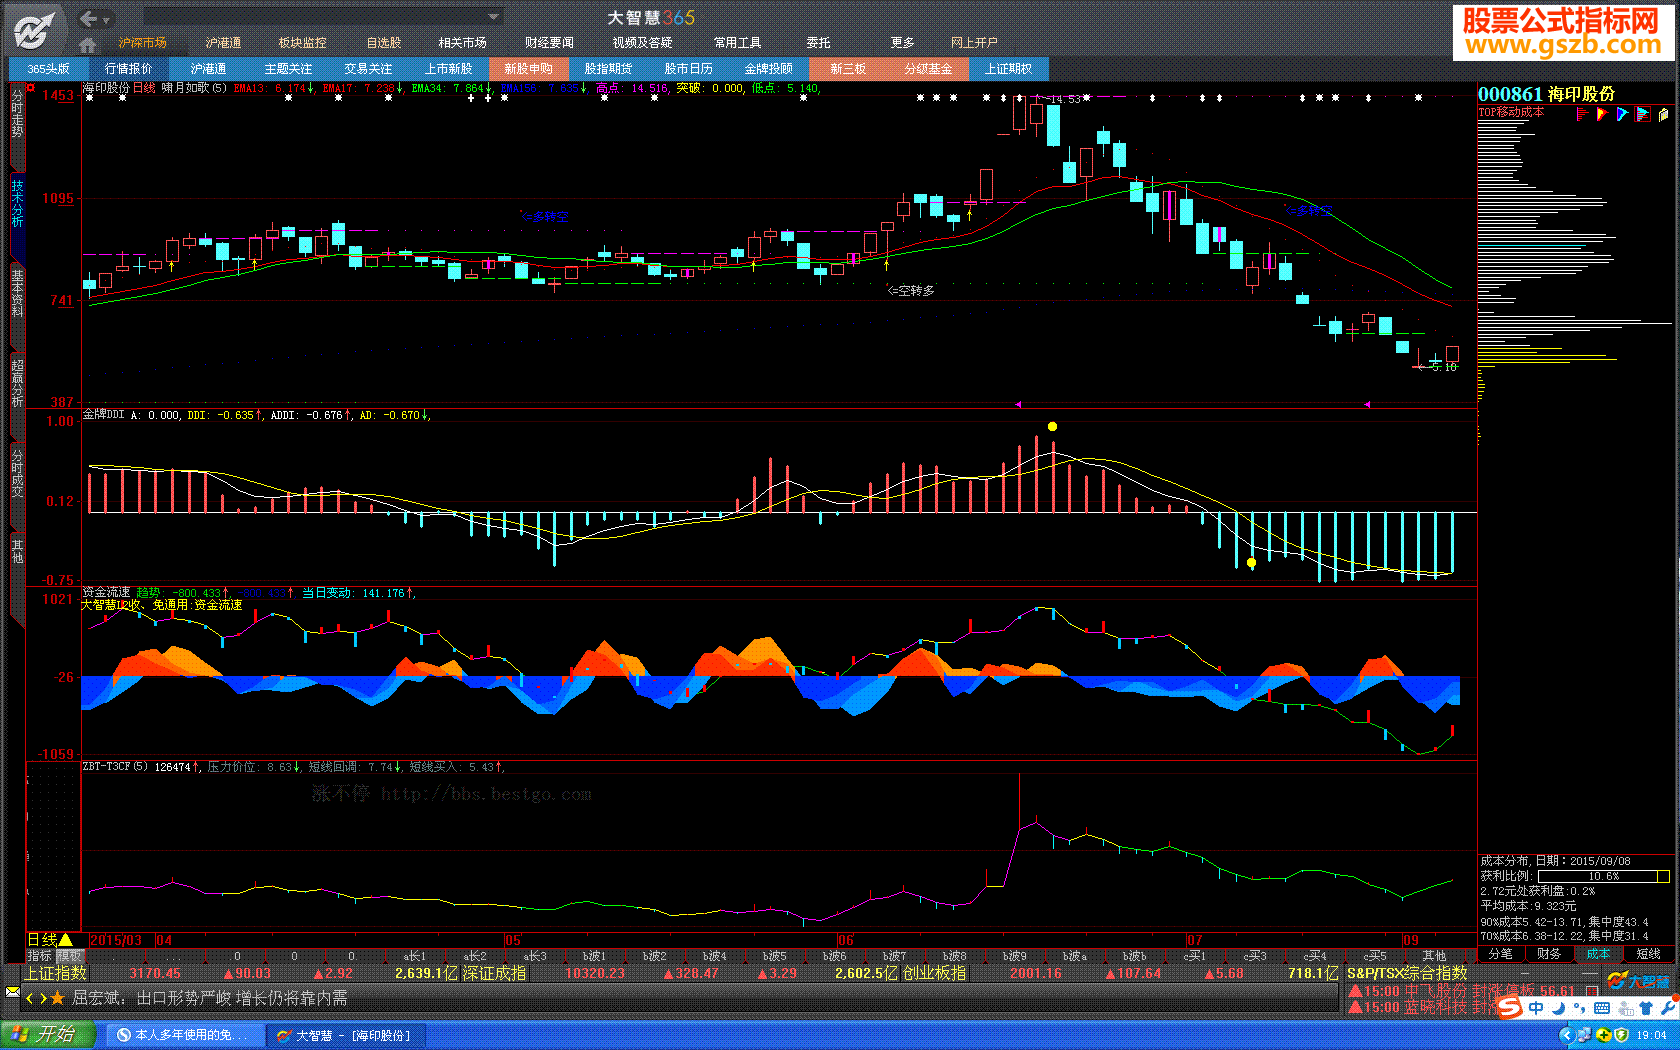Viewport: 1680px width, 1050px height.
Task: Switch to the 新股申购 tab
Action: coord(528,68)
